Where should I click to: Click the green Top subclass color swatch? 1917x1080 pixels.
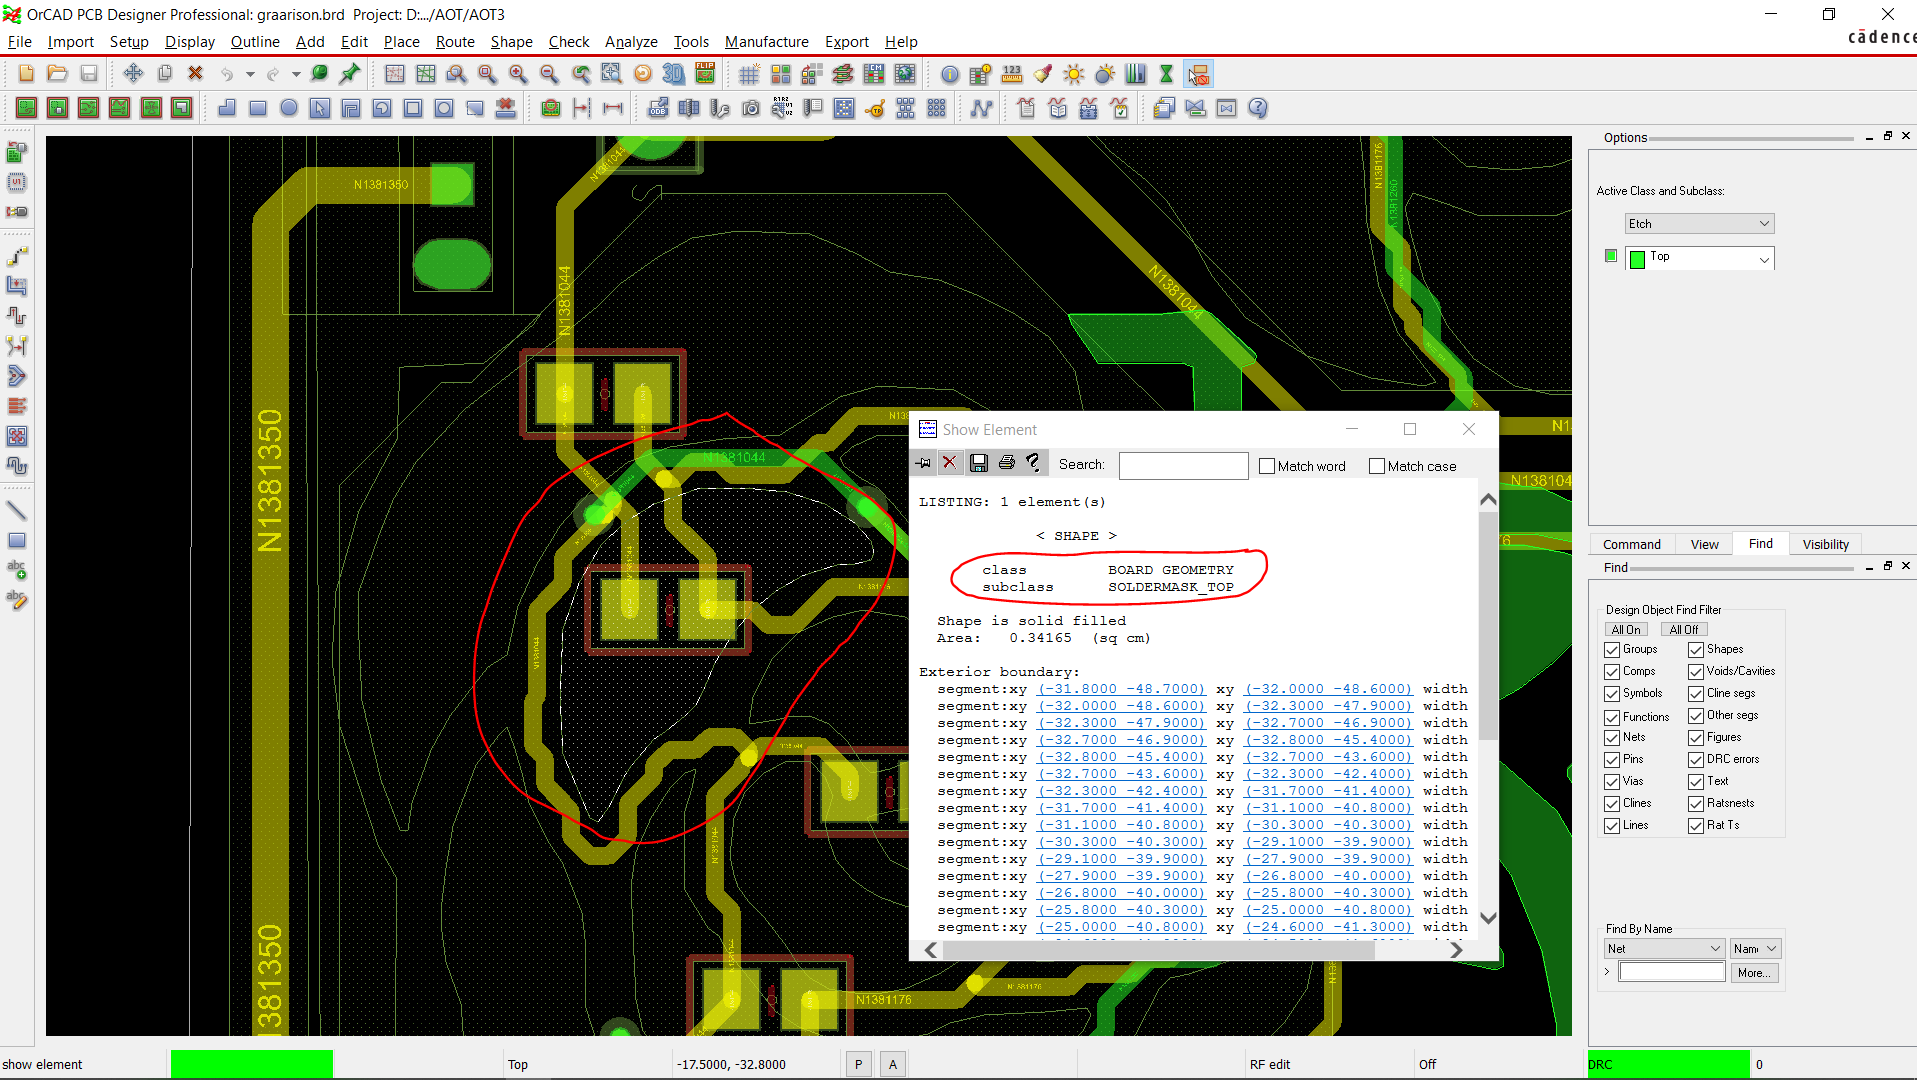click(1637, 259)
